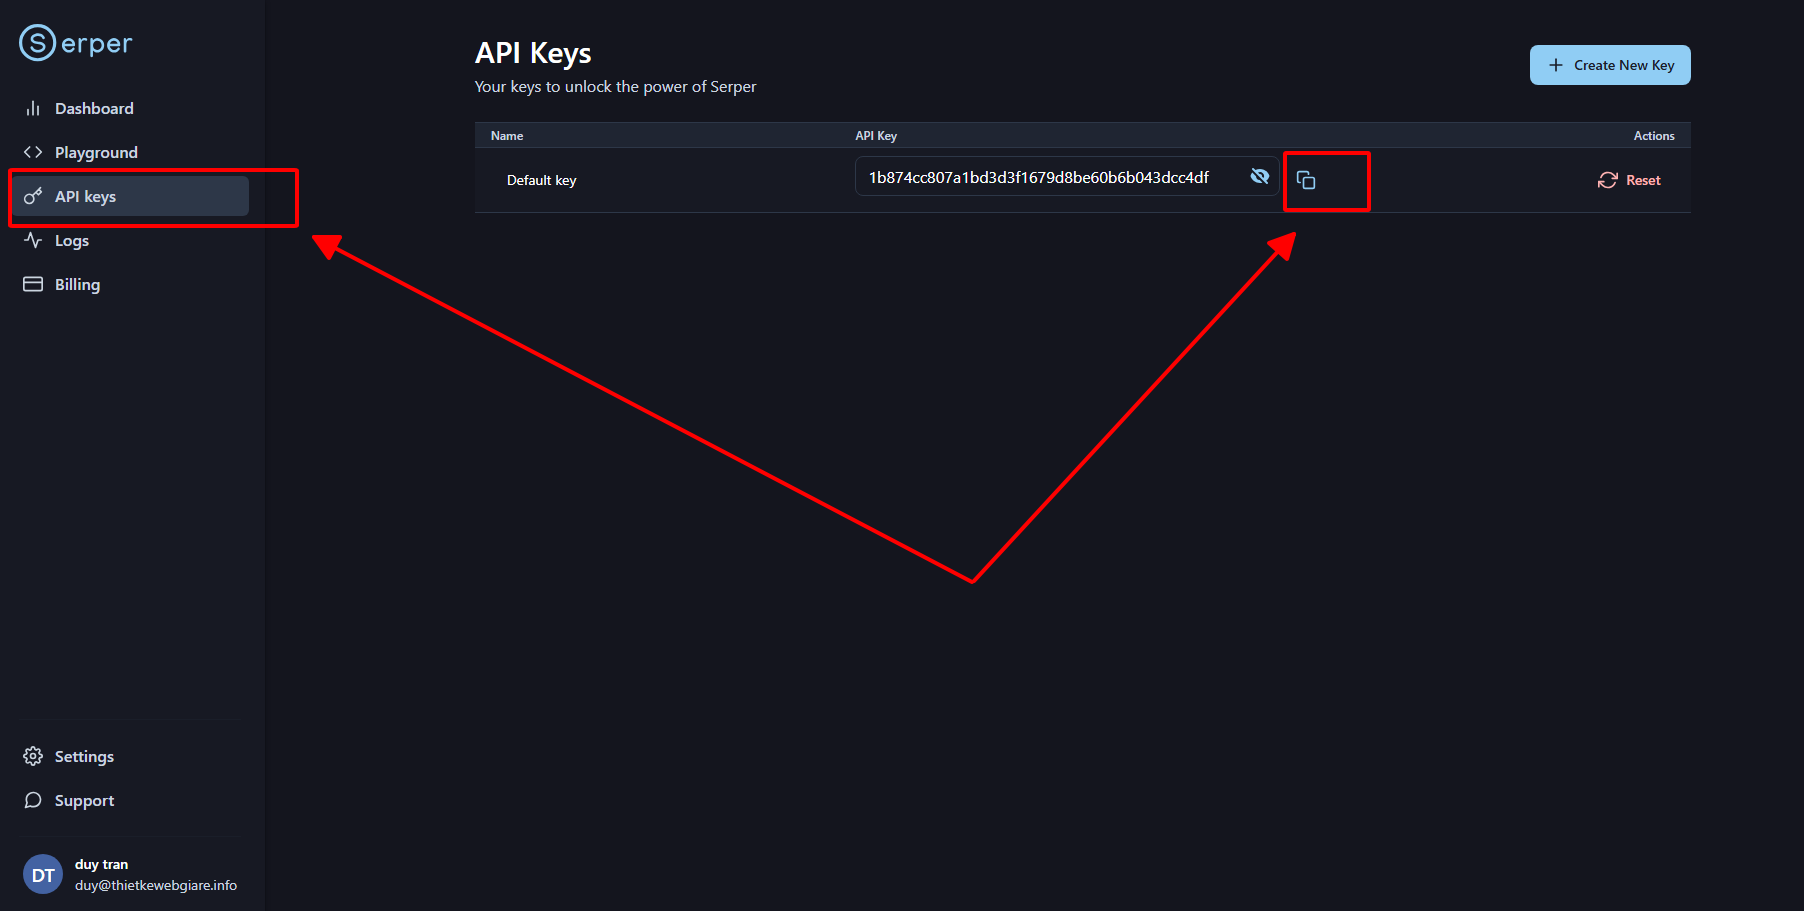Click the Support chat bubble icon
The image size is (1804, 911).
33,800
